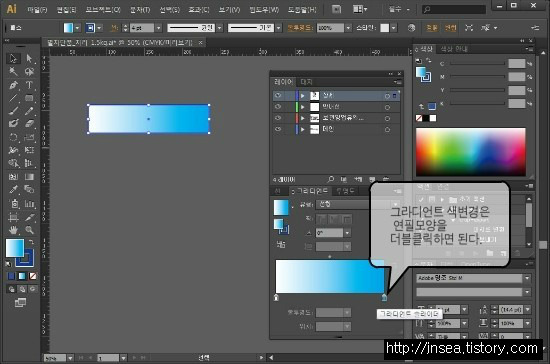Toggle visibility of the bottom 대인 layer
Screen dimensions: 550x364
tap(278, 129)
